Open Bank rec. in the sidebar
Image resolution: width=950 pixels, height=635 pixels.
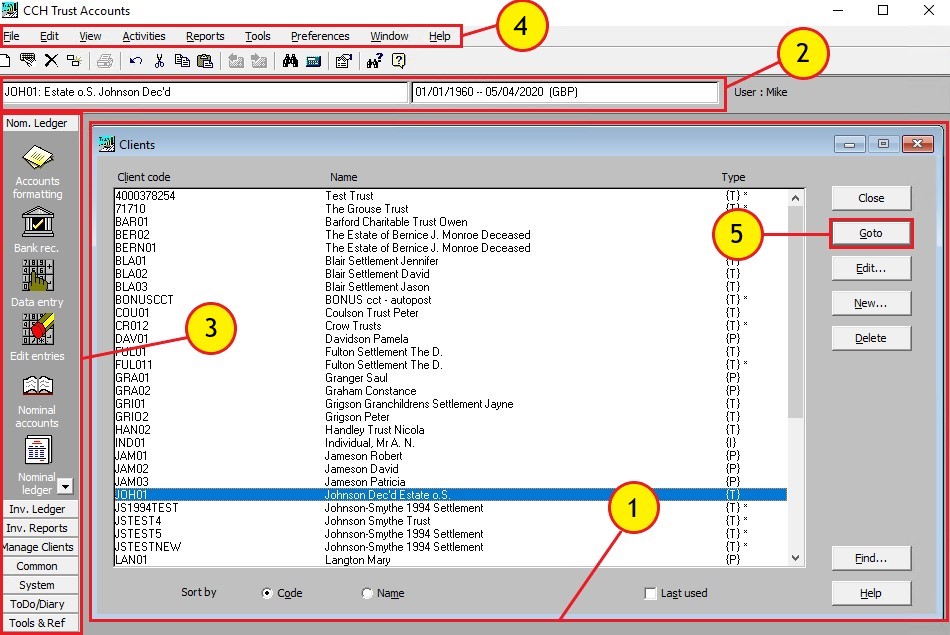[x=37, y=230]
